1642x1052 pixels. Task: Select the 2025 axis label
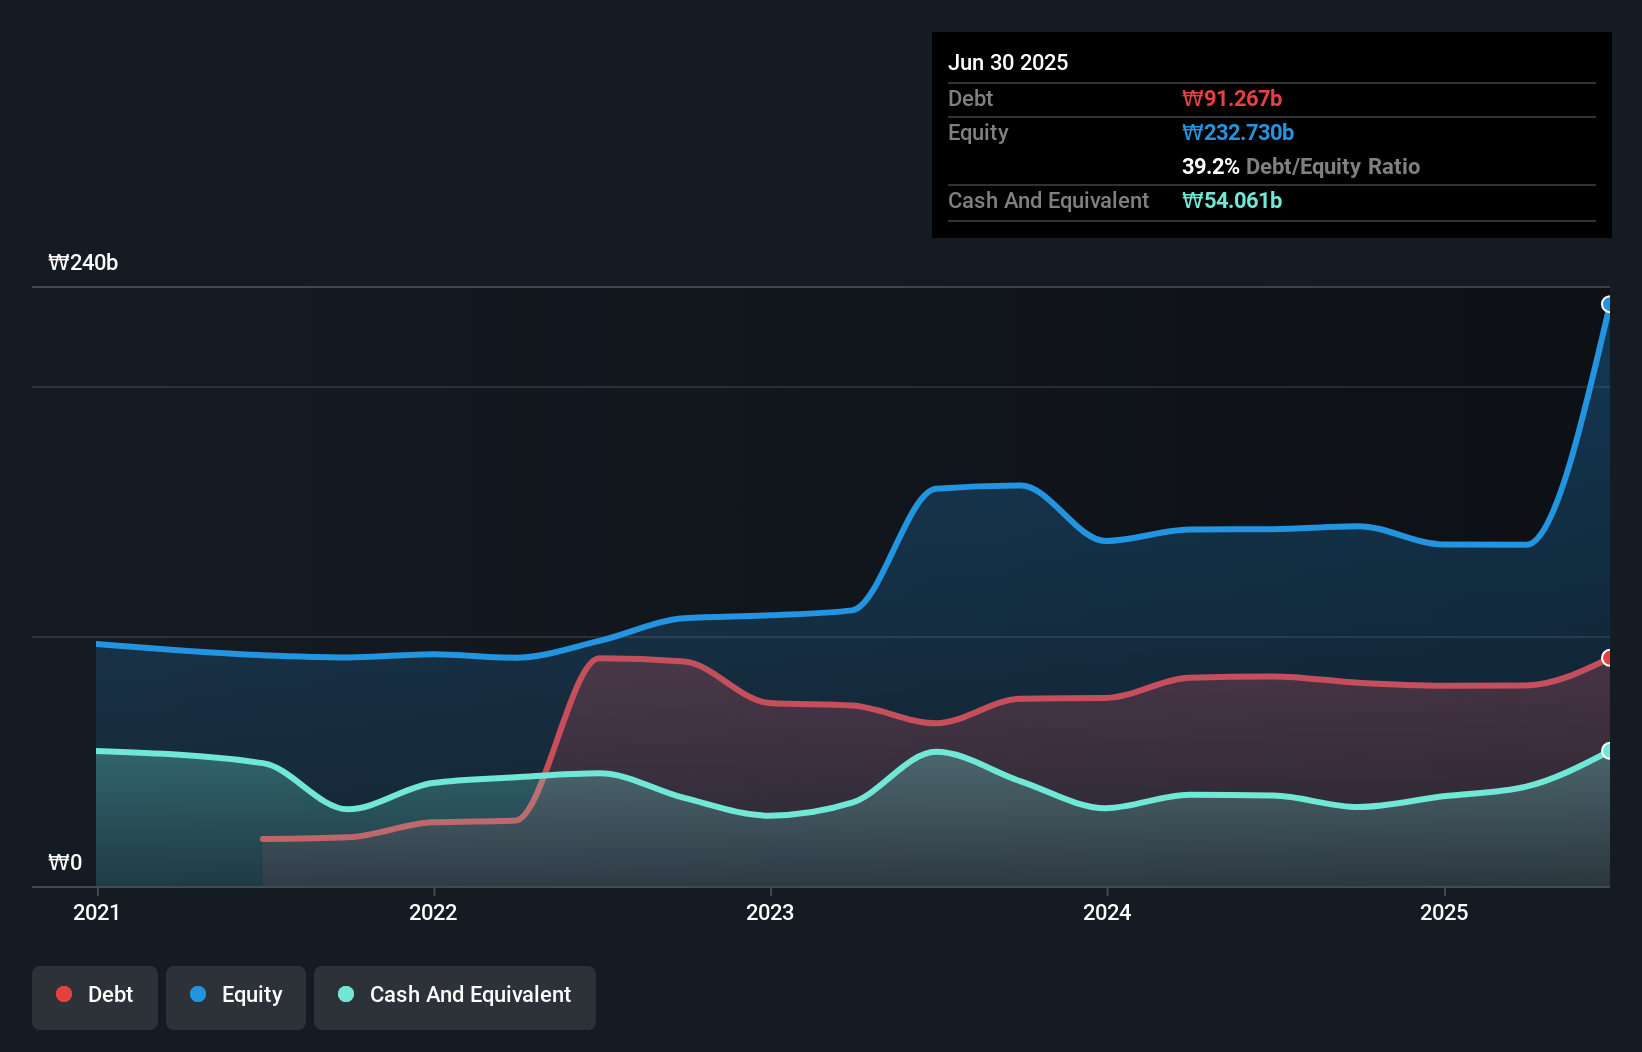coord(1444,912)
